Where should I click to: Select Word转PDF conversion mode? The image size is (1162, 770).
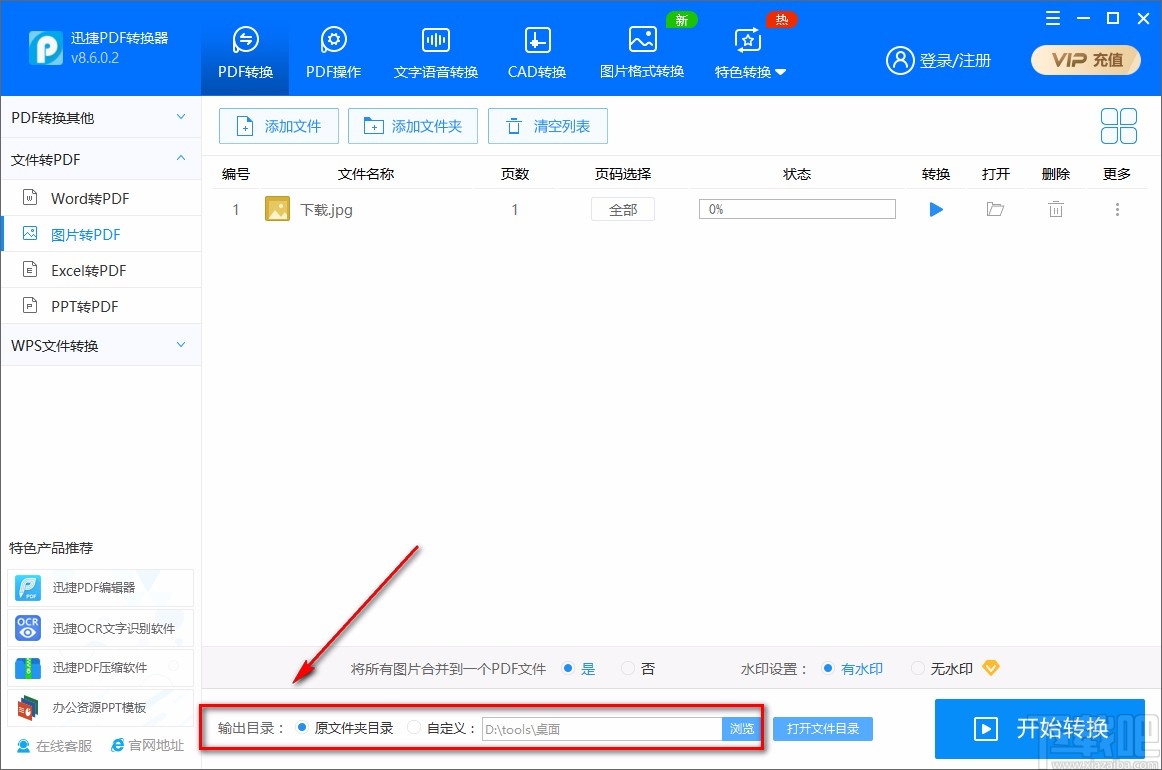88,198
